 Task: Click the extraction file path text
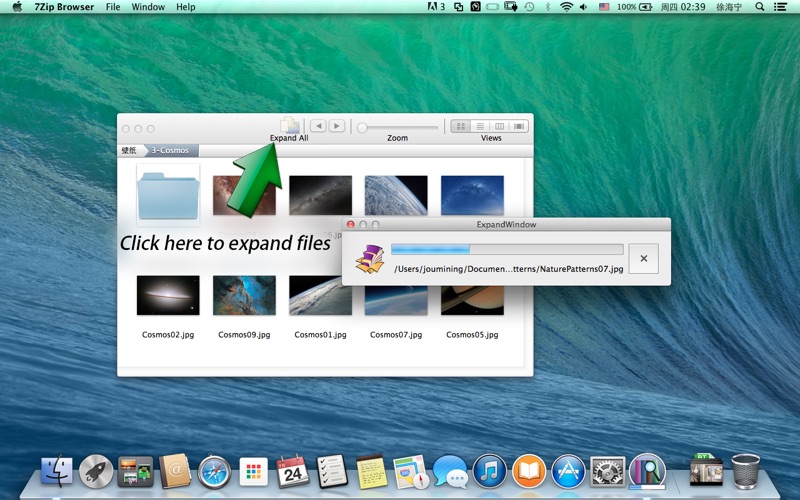508,269
